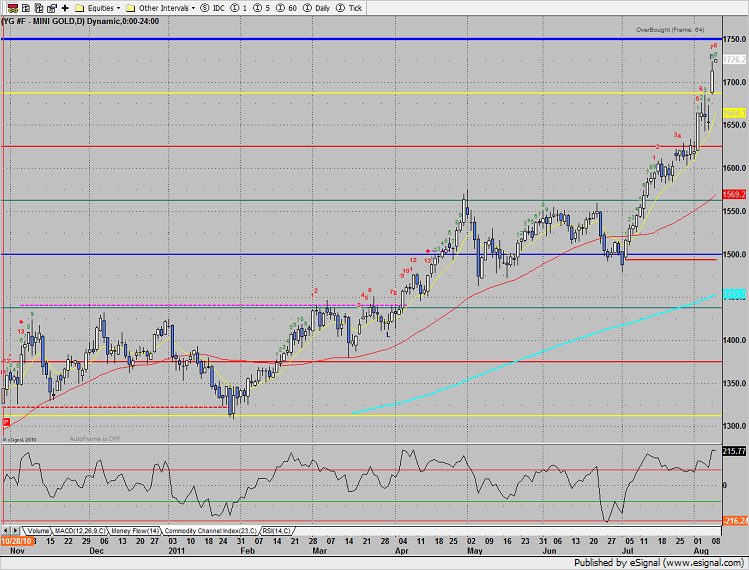Click the orange 10/28/10 date marker
Image resolution: width=749 pixels, height=570 pixels.
(x=17, y=541)
